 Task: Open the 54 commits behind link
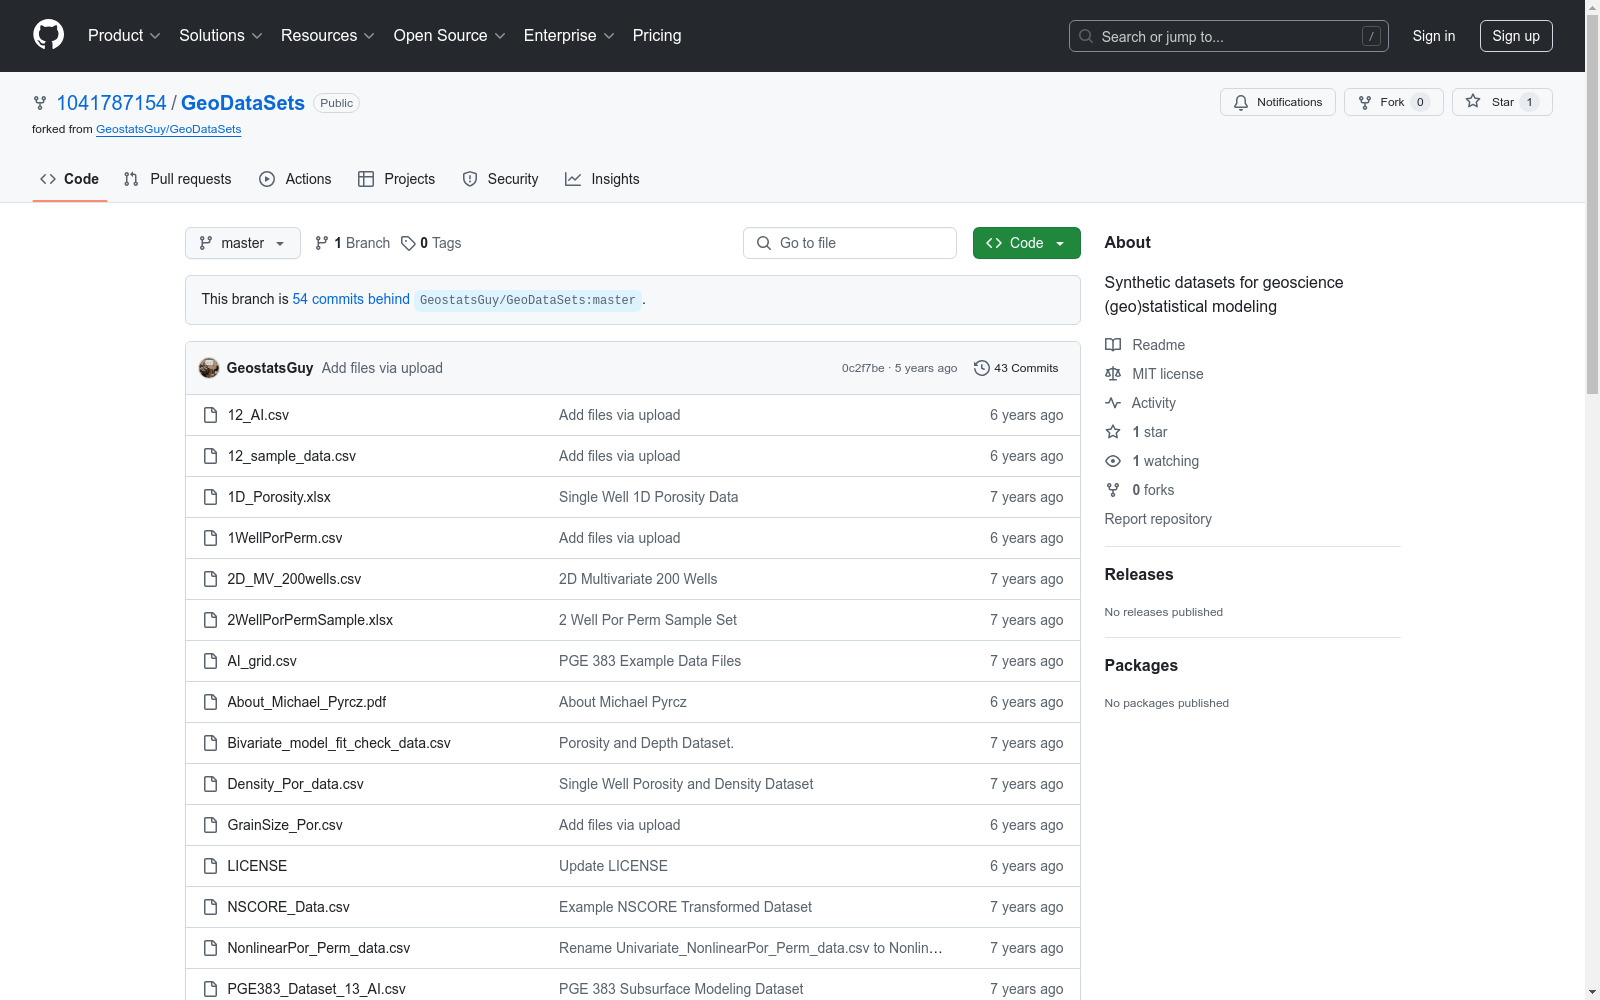click(351, 299)
